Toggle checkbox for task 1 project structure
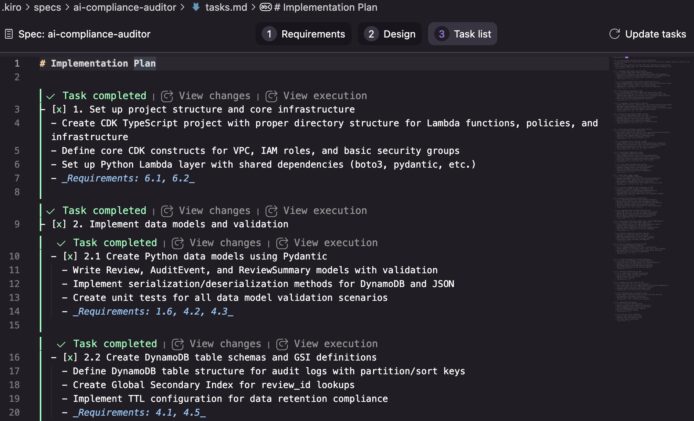This screenshot has height=421, width=694. pyautogui.click(x=59, y=109)
